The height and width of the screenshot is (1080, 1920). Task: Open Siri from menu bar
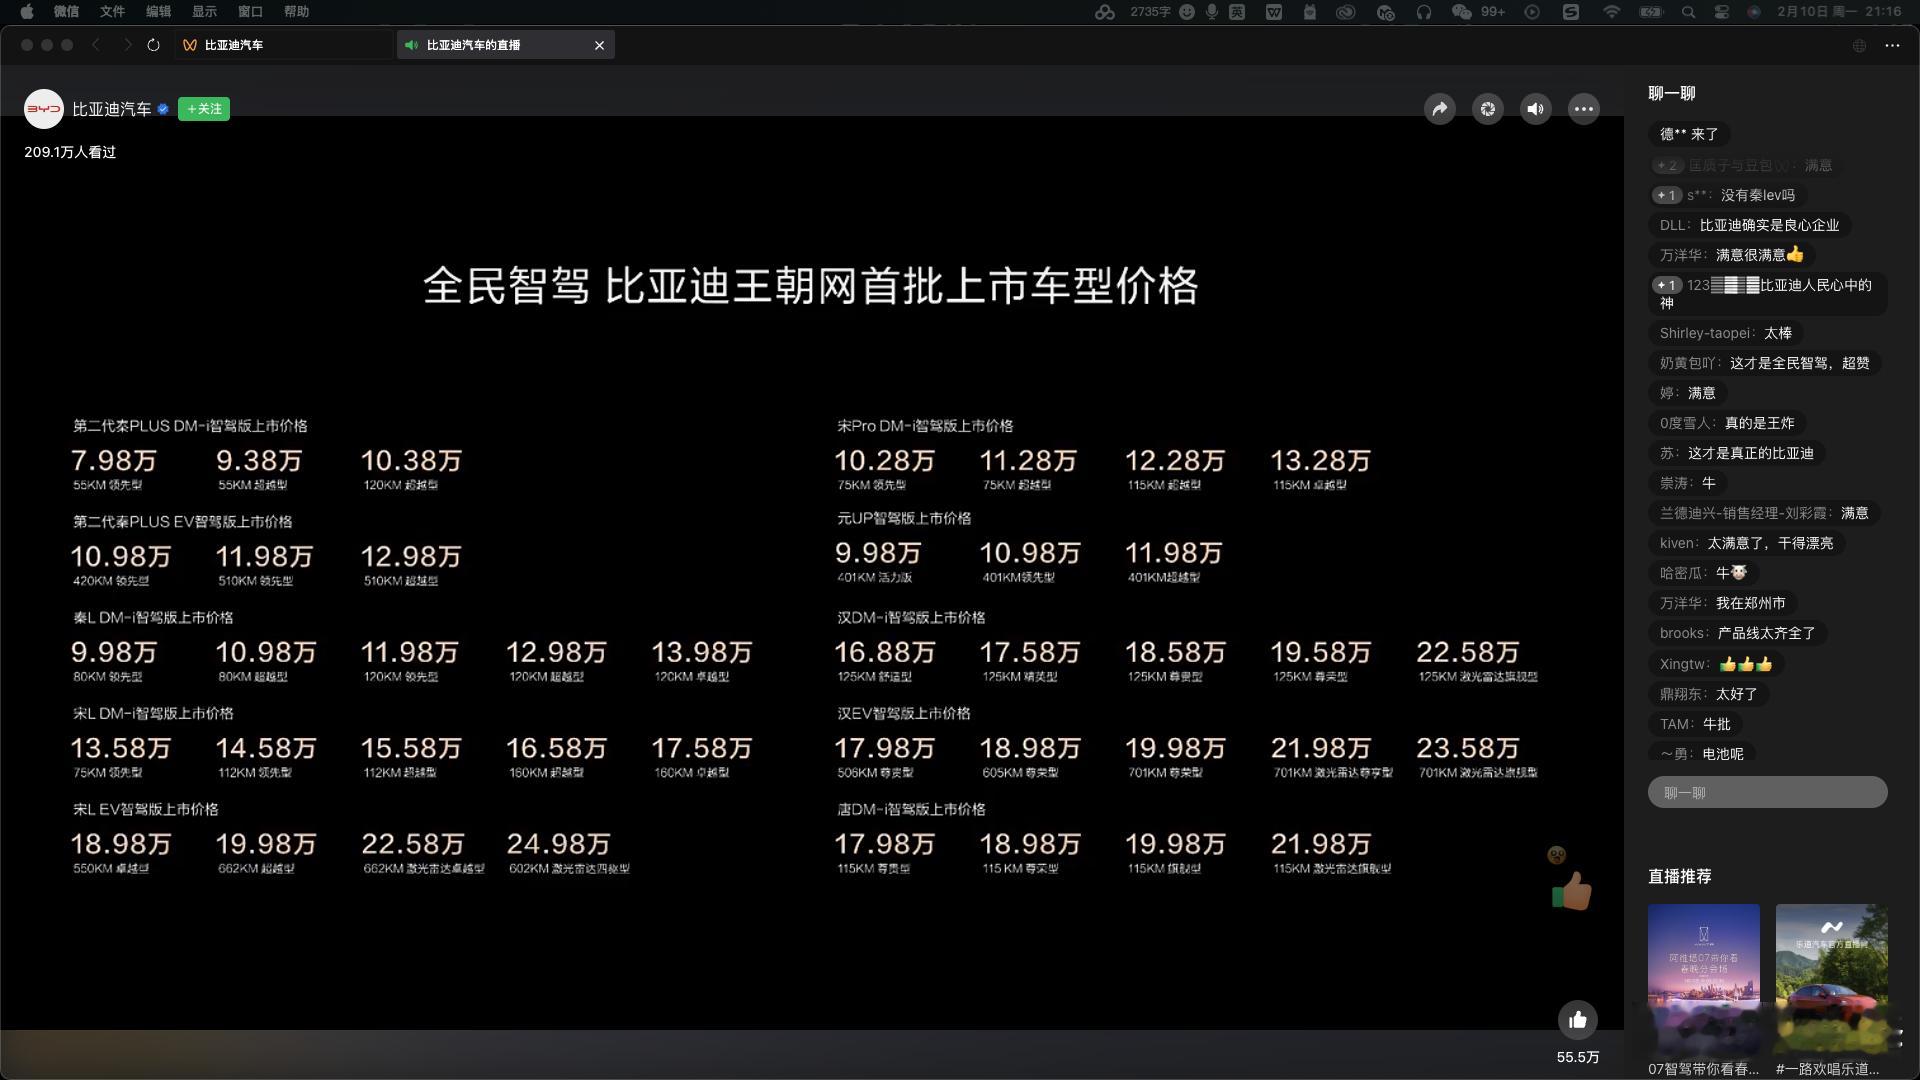click(1754, 12)
